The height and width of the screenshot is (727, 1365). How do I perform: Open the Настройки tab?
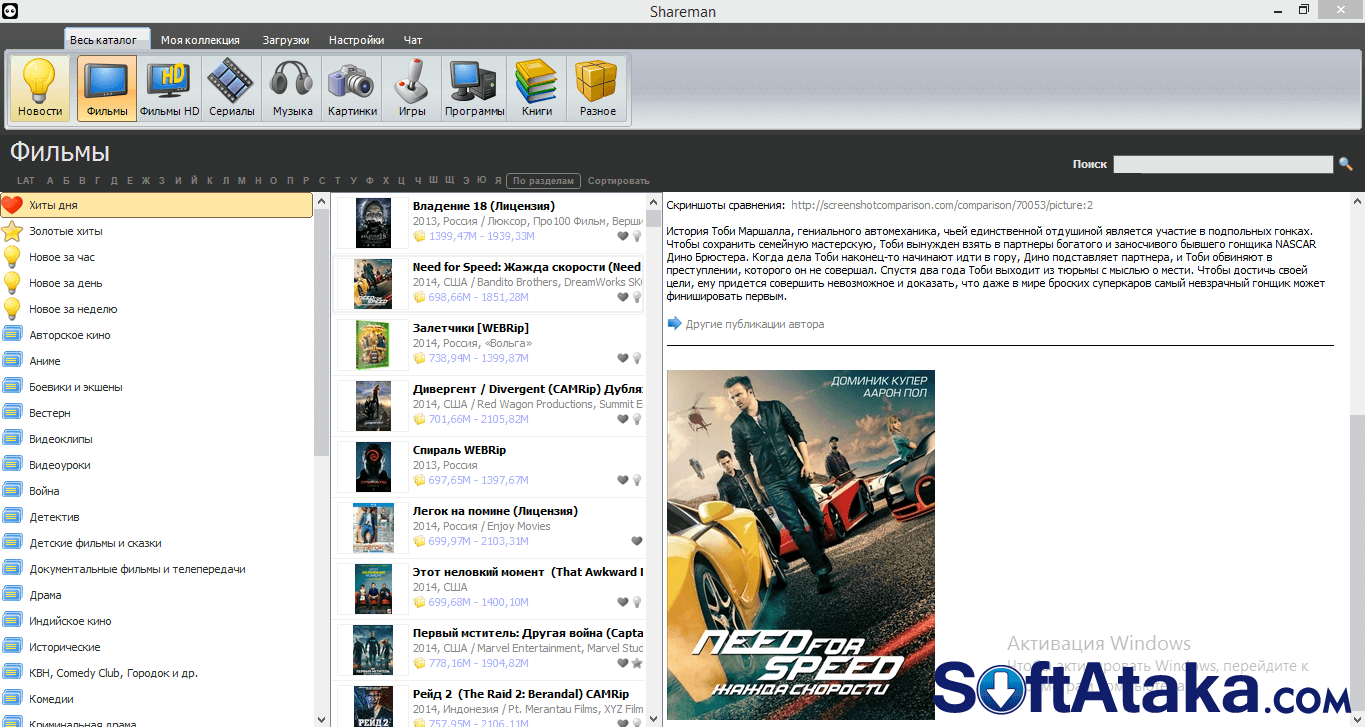pyautogui.click(x=356, y=40)
